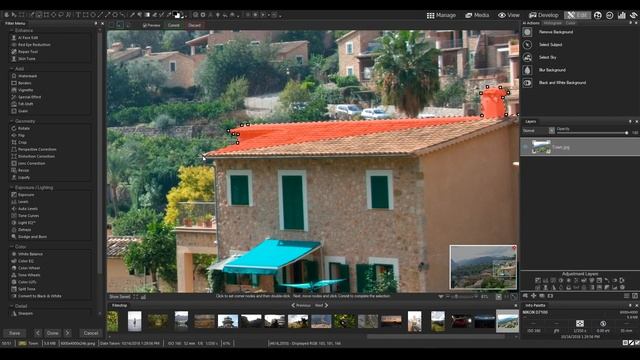Open Split Tone filter
The image size is (640, 360).
click(x=24, y=289)
